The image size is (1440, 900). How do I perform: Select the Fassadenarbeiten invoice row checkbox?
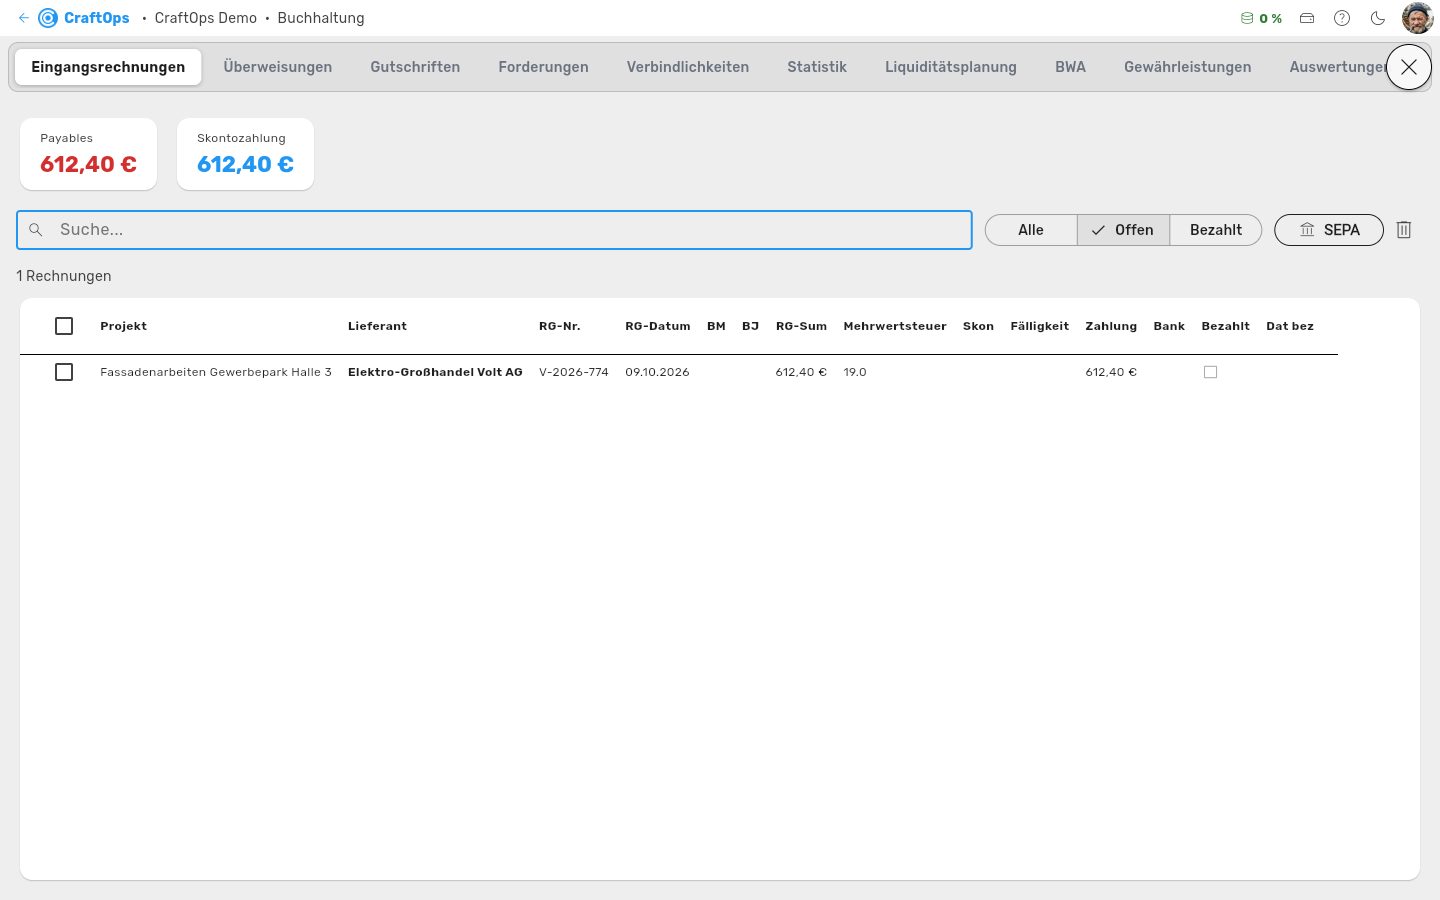point(64,372)
